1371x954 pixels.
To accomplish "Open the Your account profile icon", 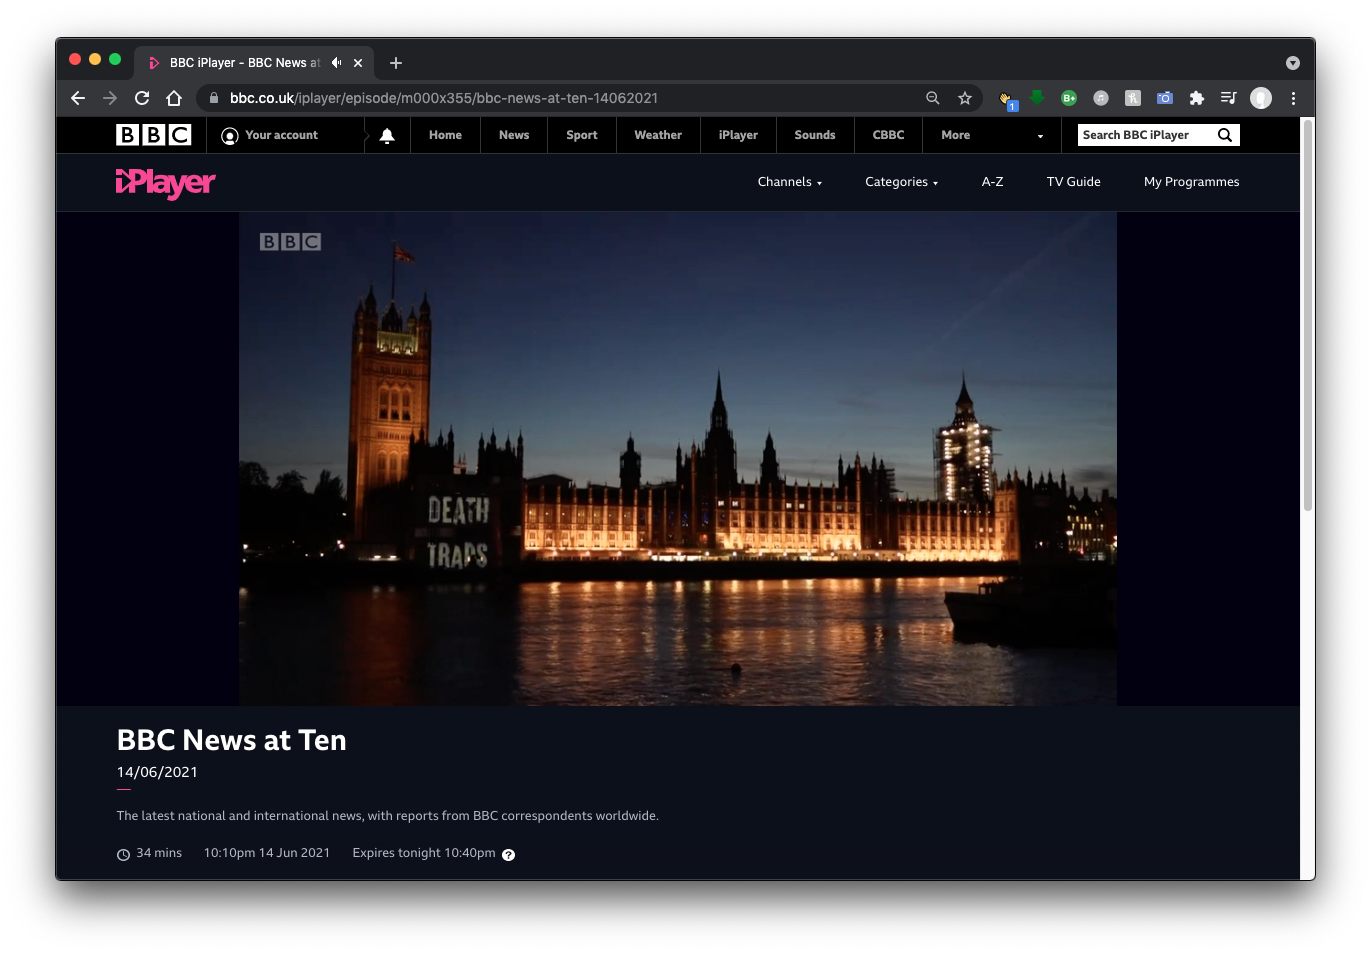I will point(230,136).
